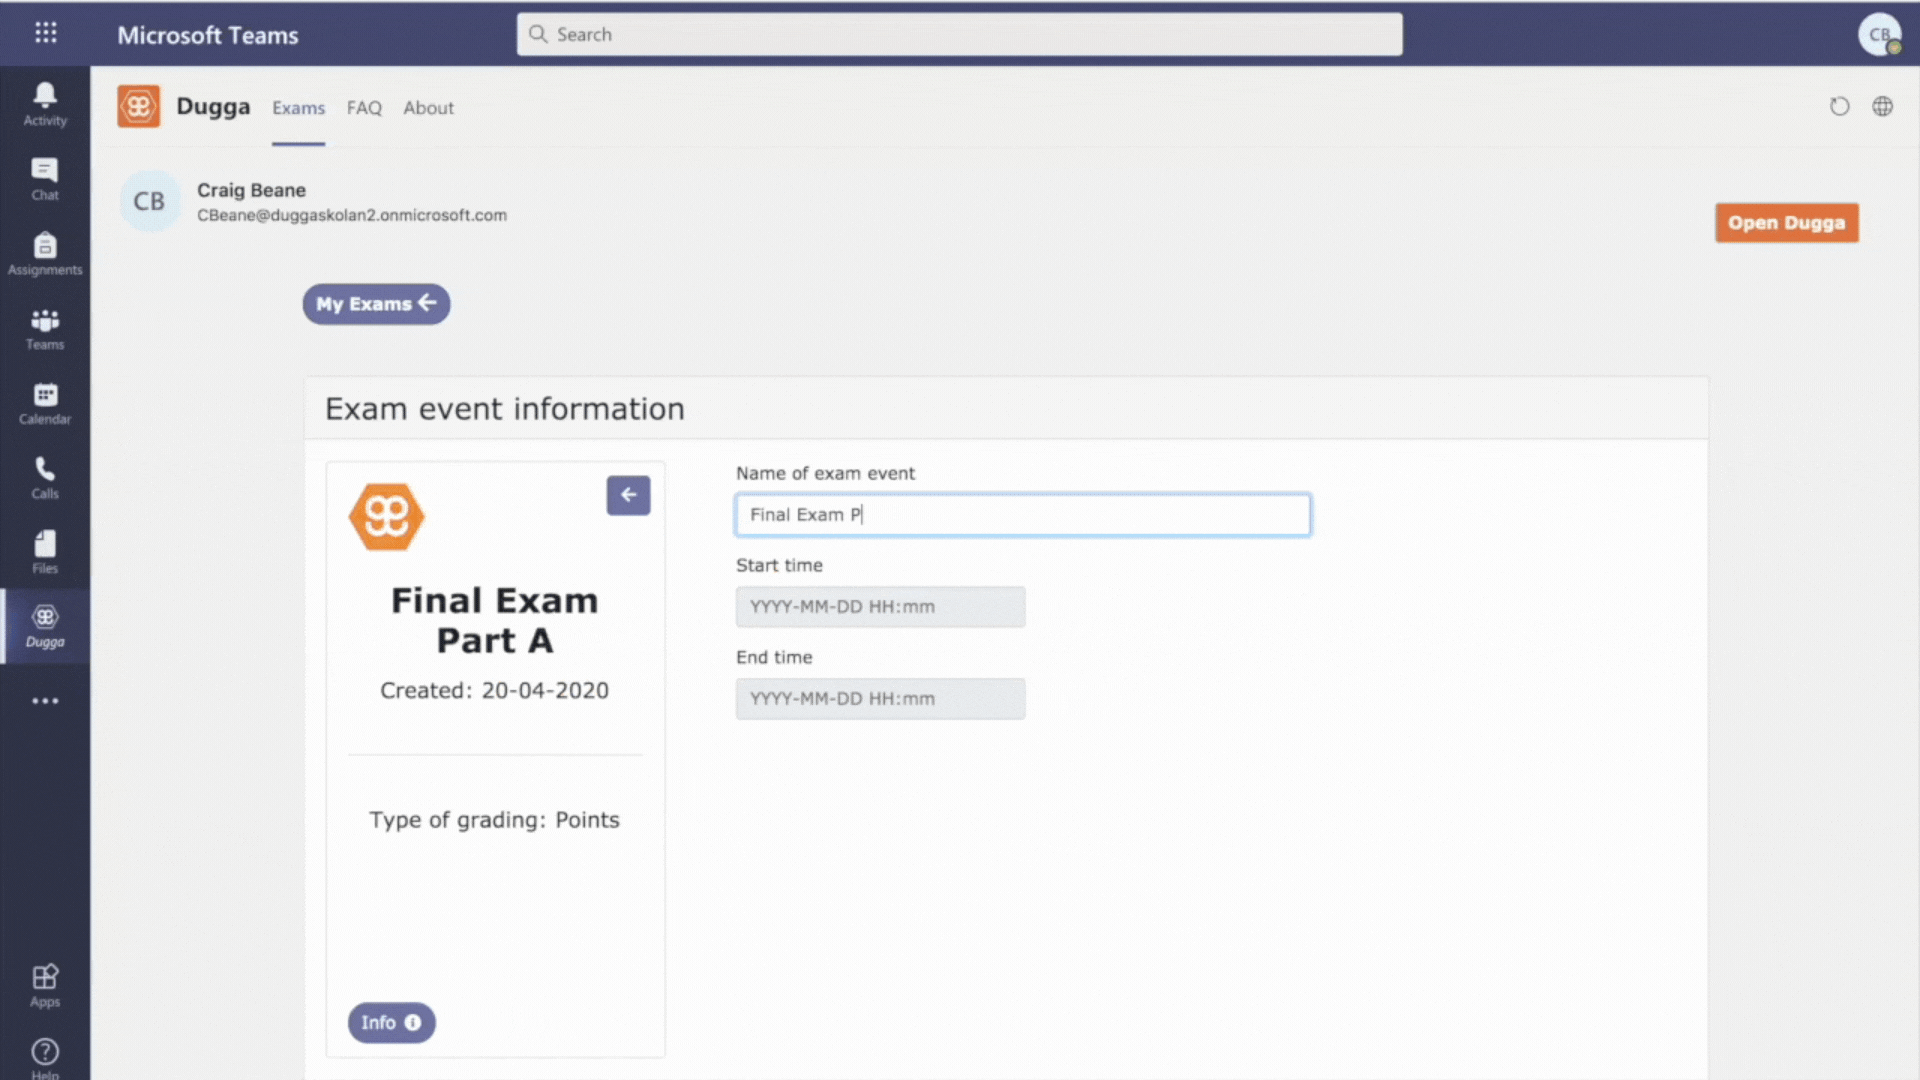The width and height of the screenshot is (1920, 1080).
Task: Open the Teams list
Action: (45, 329)
